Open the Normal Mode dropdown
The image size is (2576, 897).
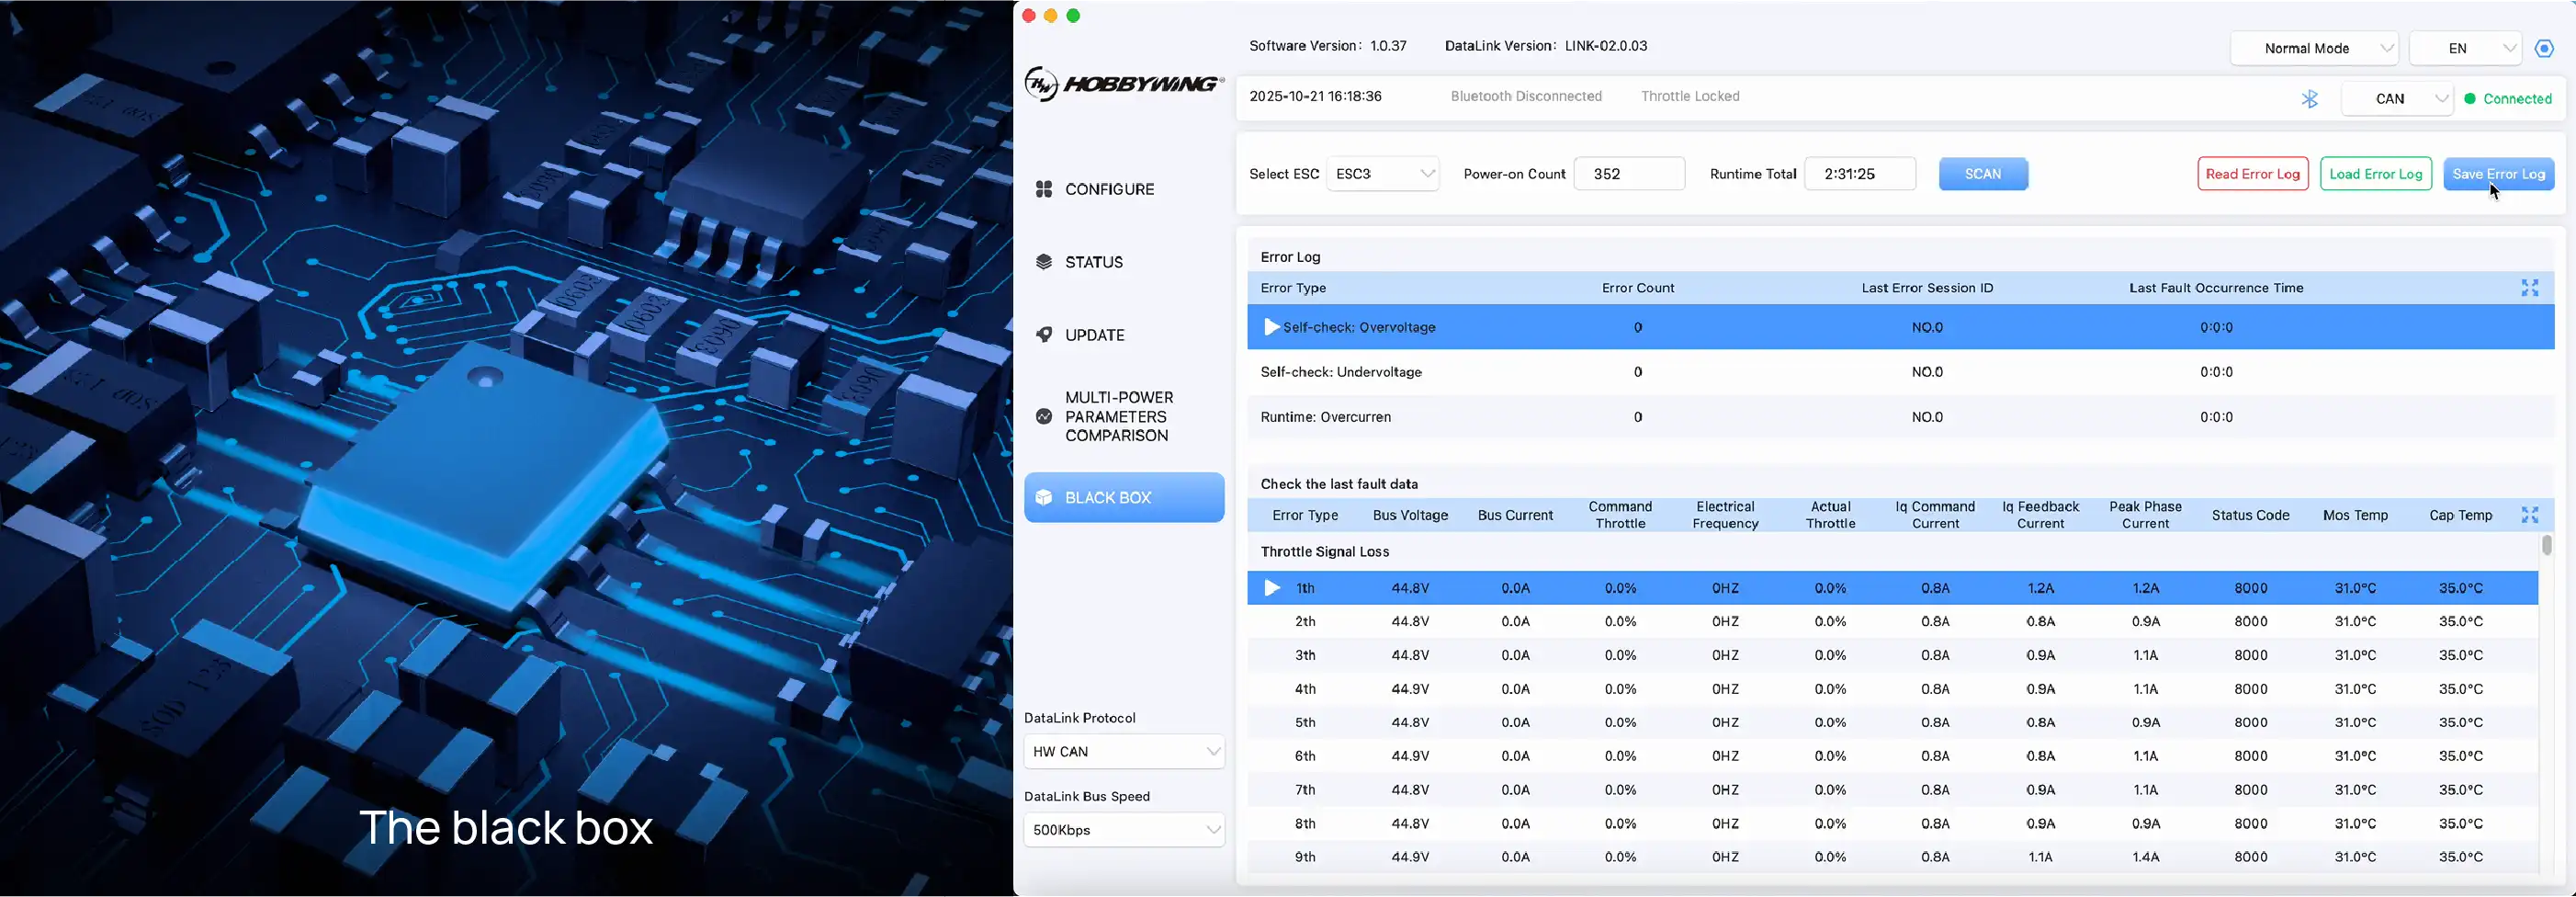pos(2314,48)
